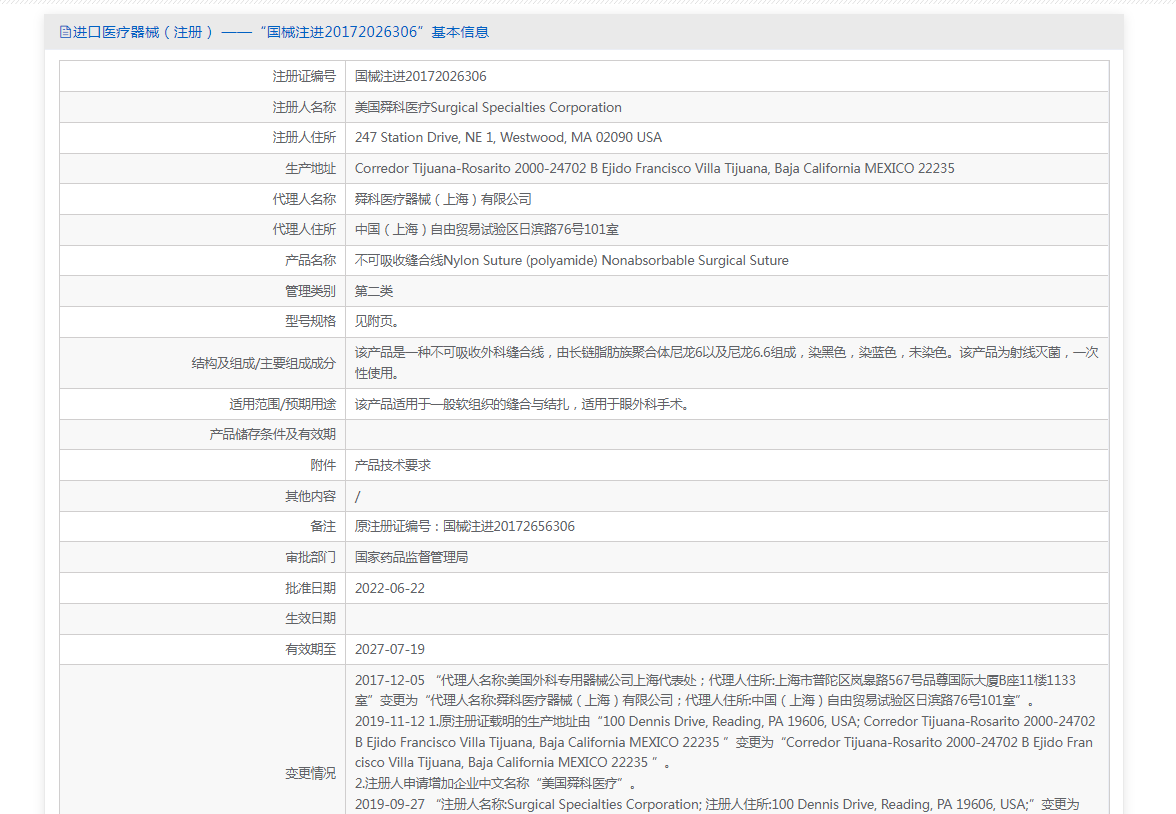Select original number 国械注进20172656306 remark
The height and width of the screenshot is (814, 1176).
coord(465,527)
